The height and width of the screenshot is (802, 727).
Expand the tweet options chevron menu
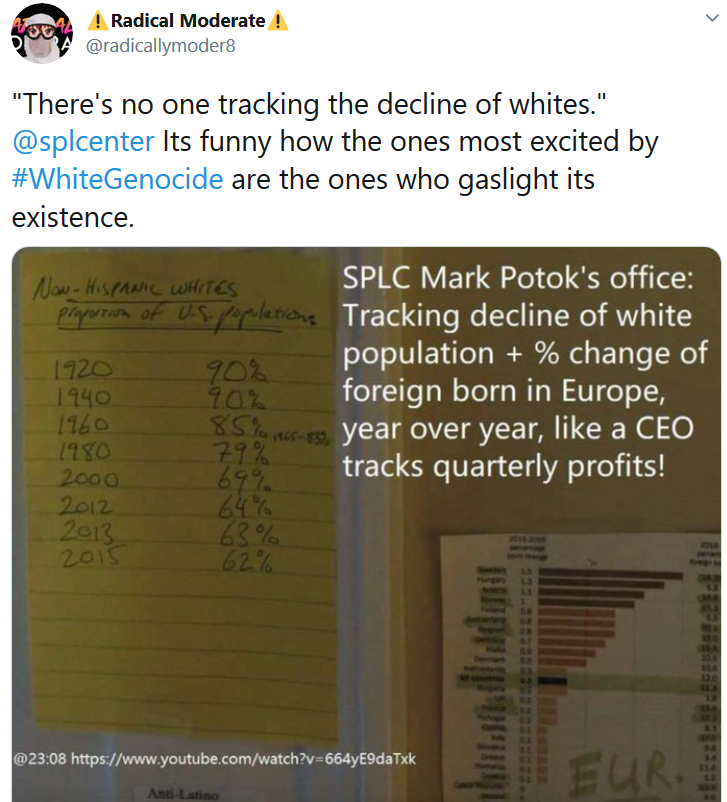click(712, 18)
